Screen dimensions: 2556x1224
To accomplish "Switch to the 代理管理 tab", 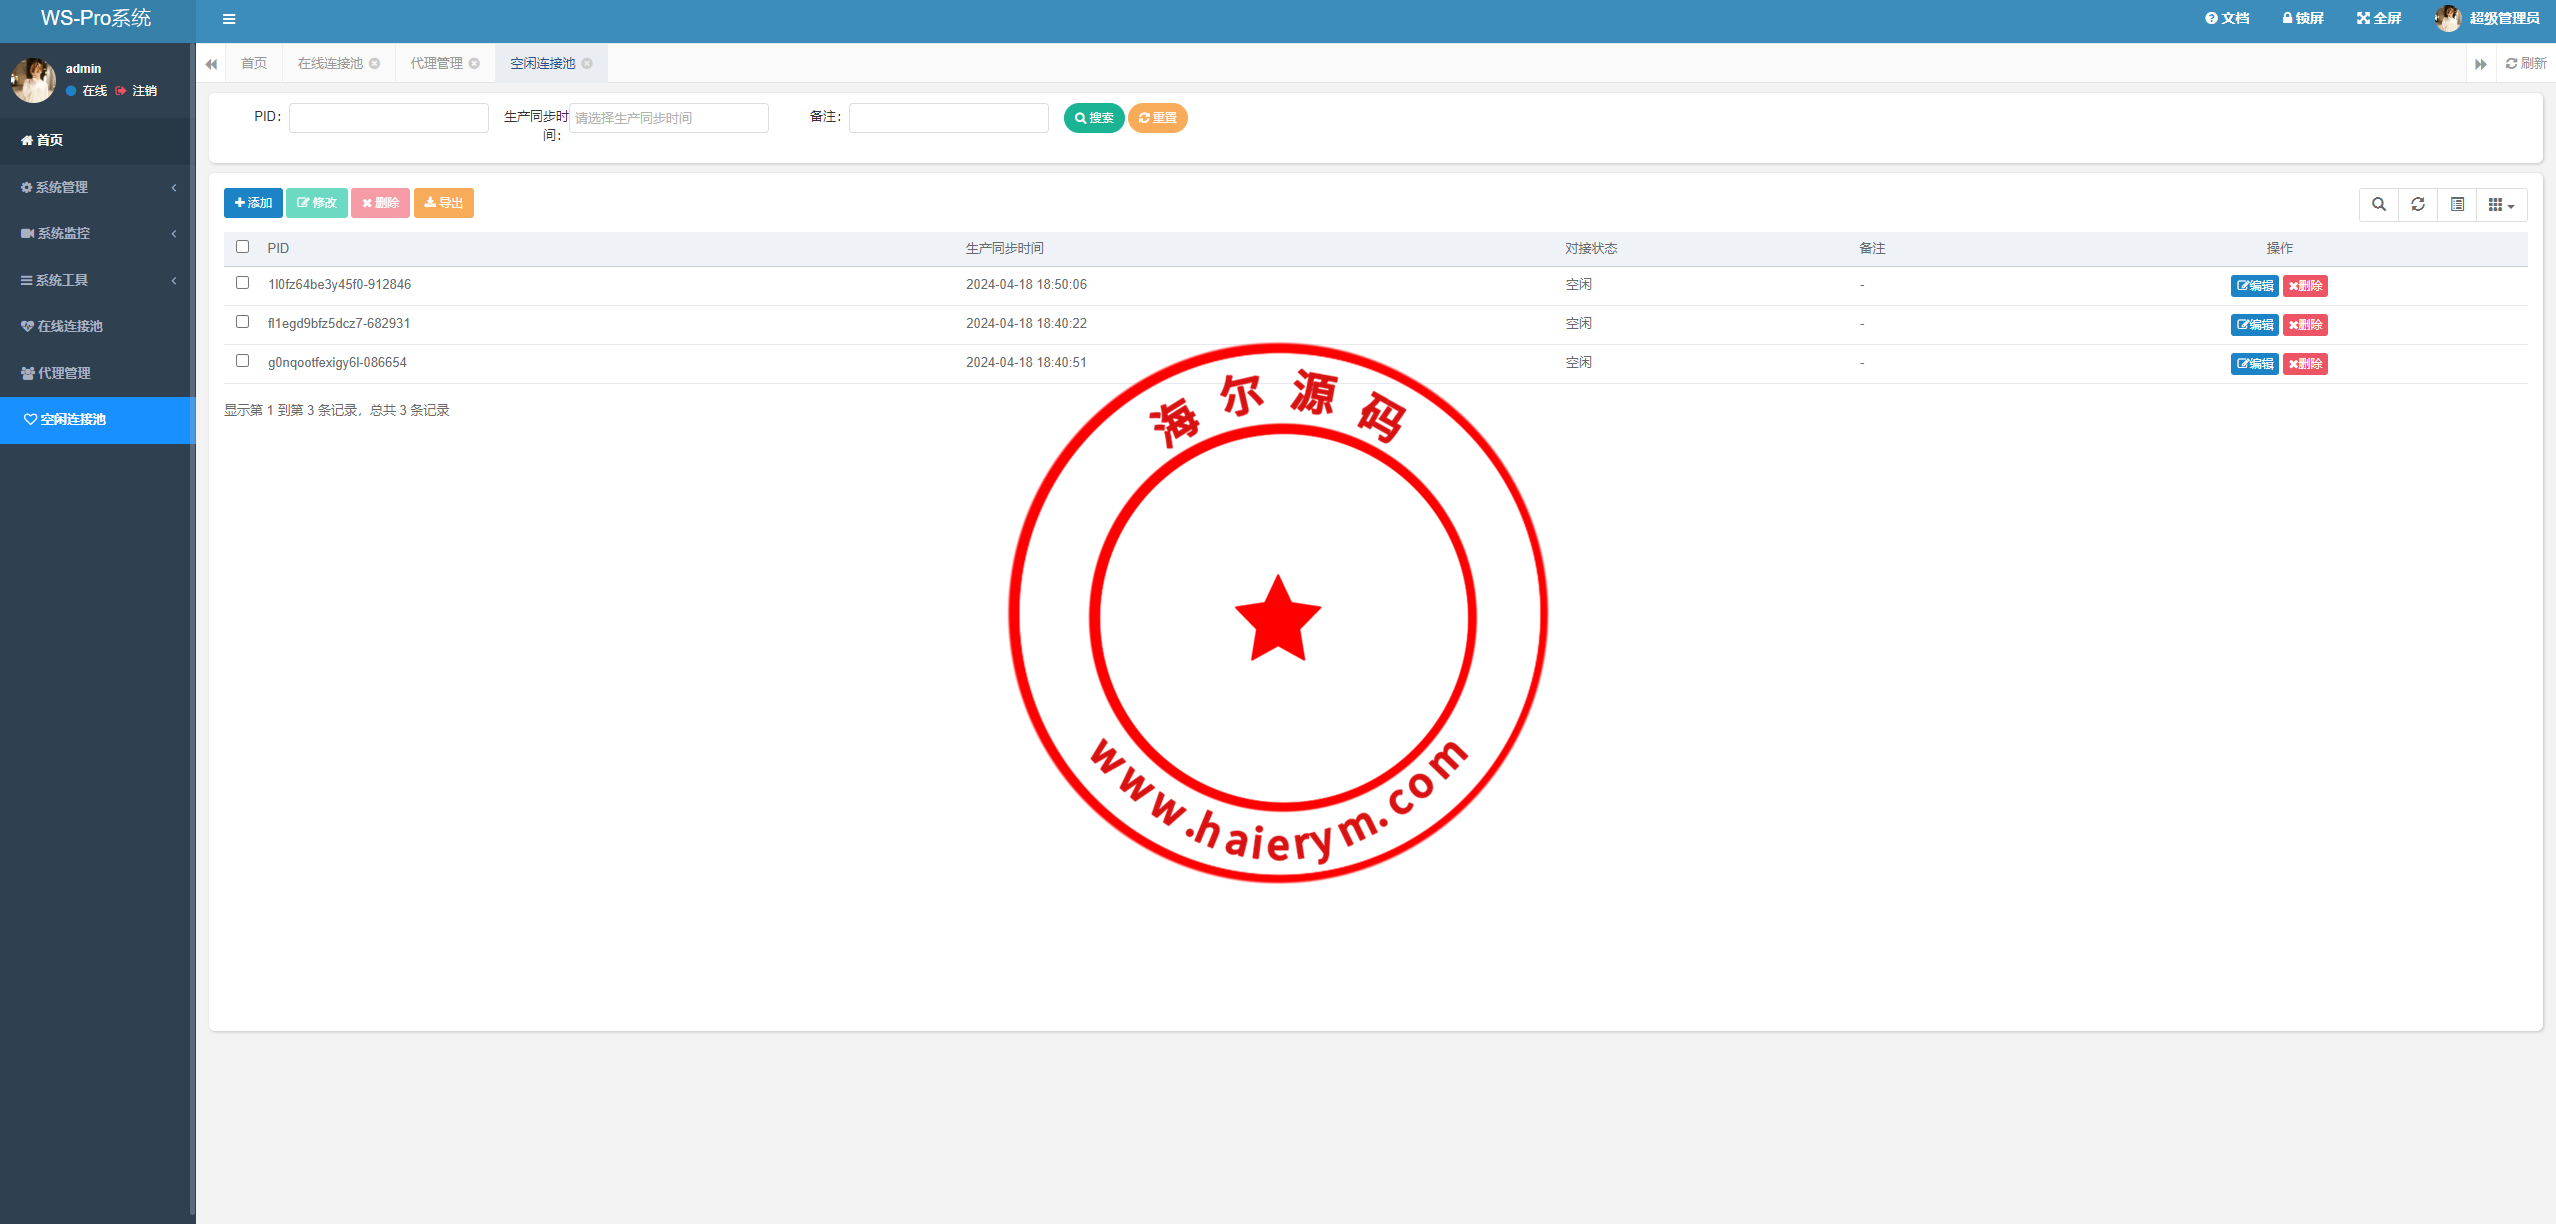I will pos(436,63).
